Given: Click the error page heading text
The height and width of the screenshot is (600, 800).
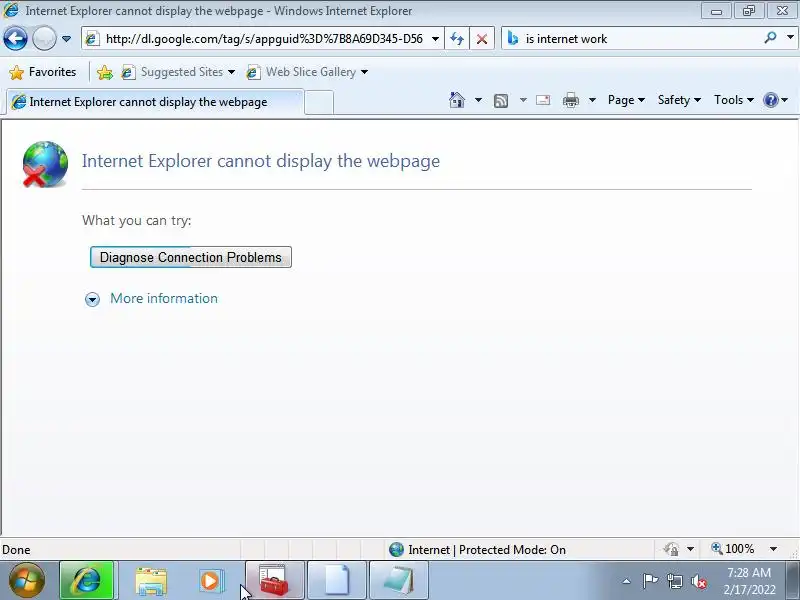Looking at the screenshot, I should (261, 161).
